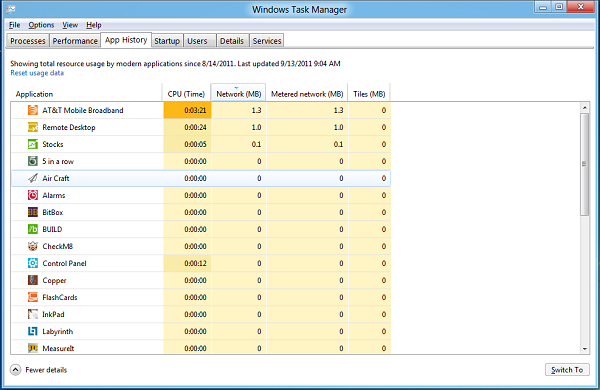Click the 0:03:21 CPU time cell
The height and width of the screenshot is (390, 600).
click(188, 110)
